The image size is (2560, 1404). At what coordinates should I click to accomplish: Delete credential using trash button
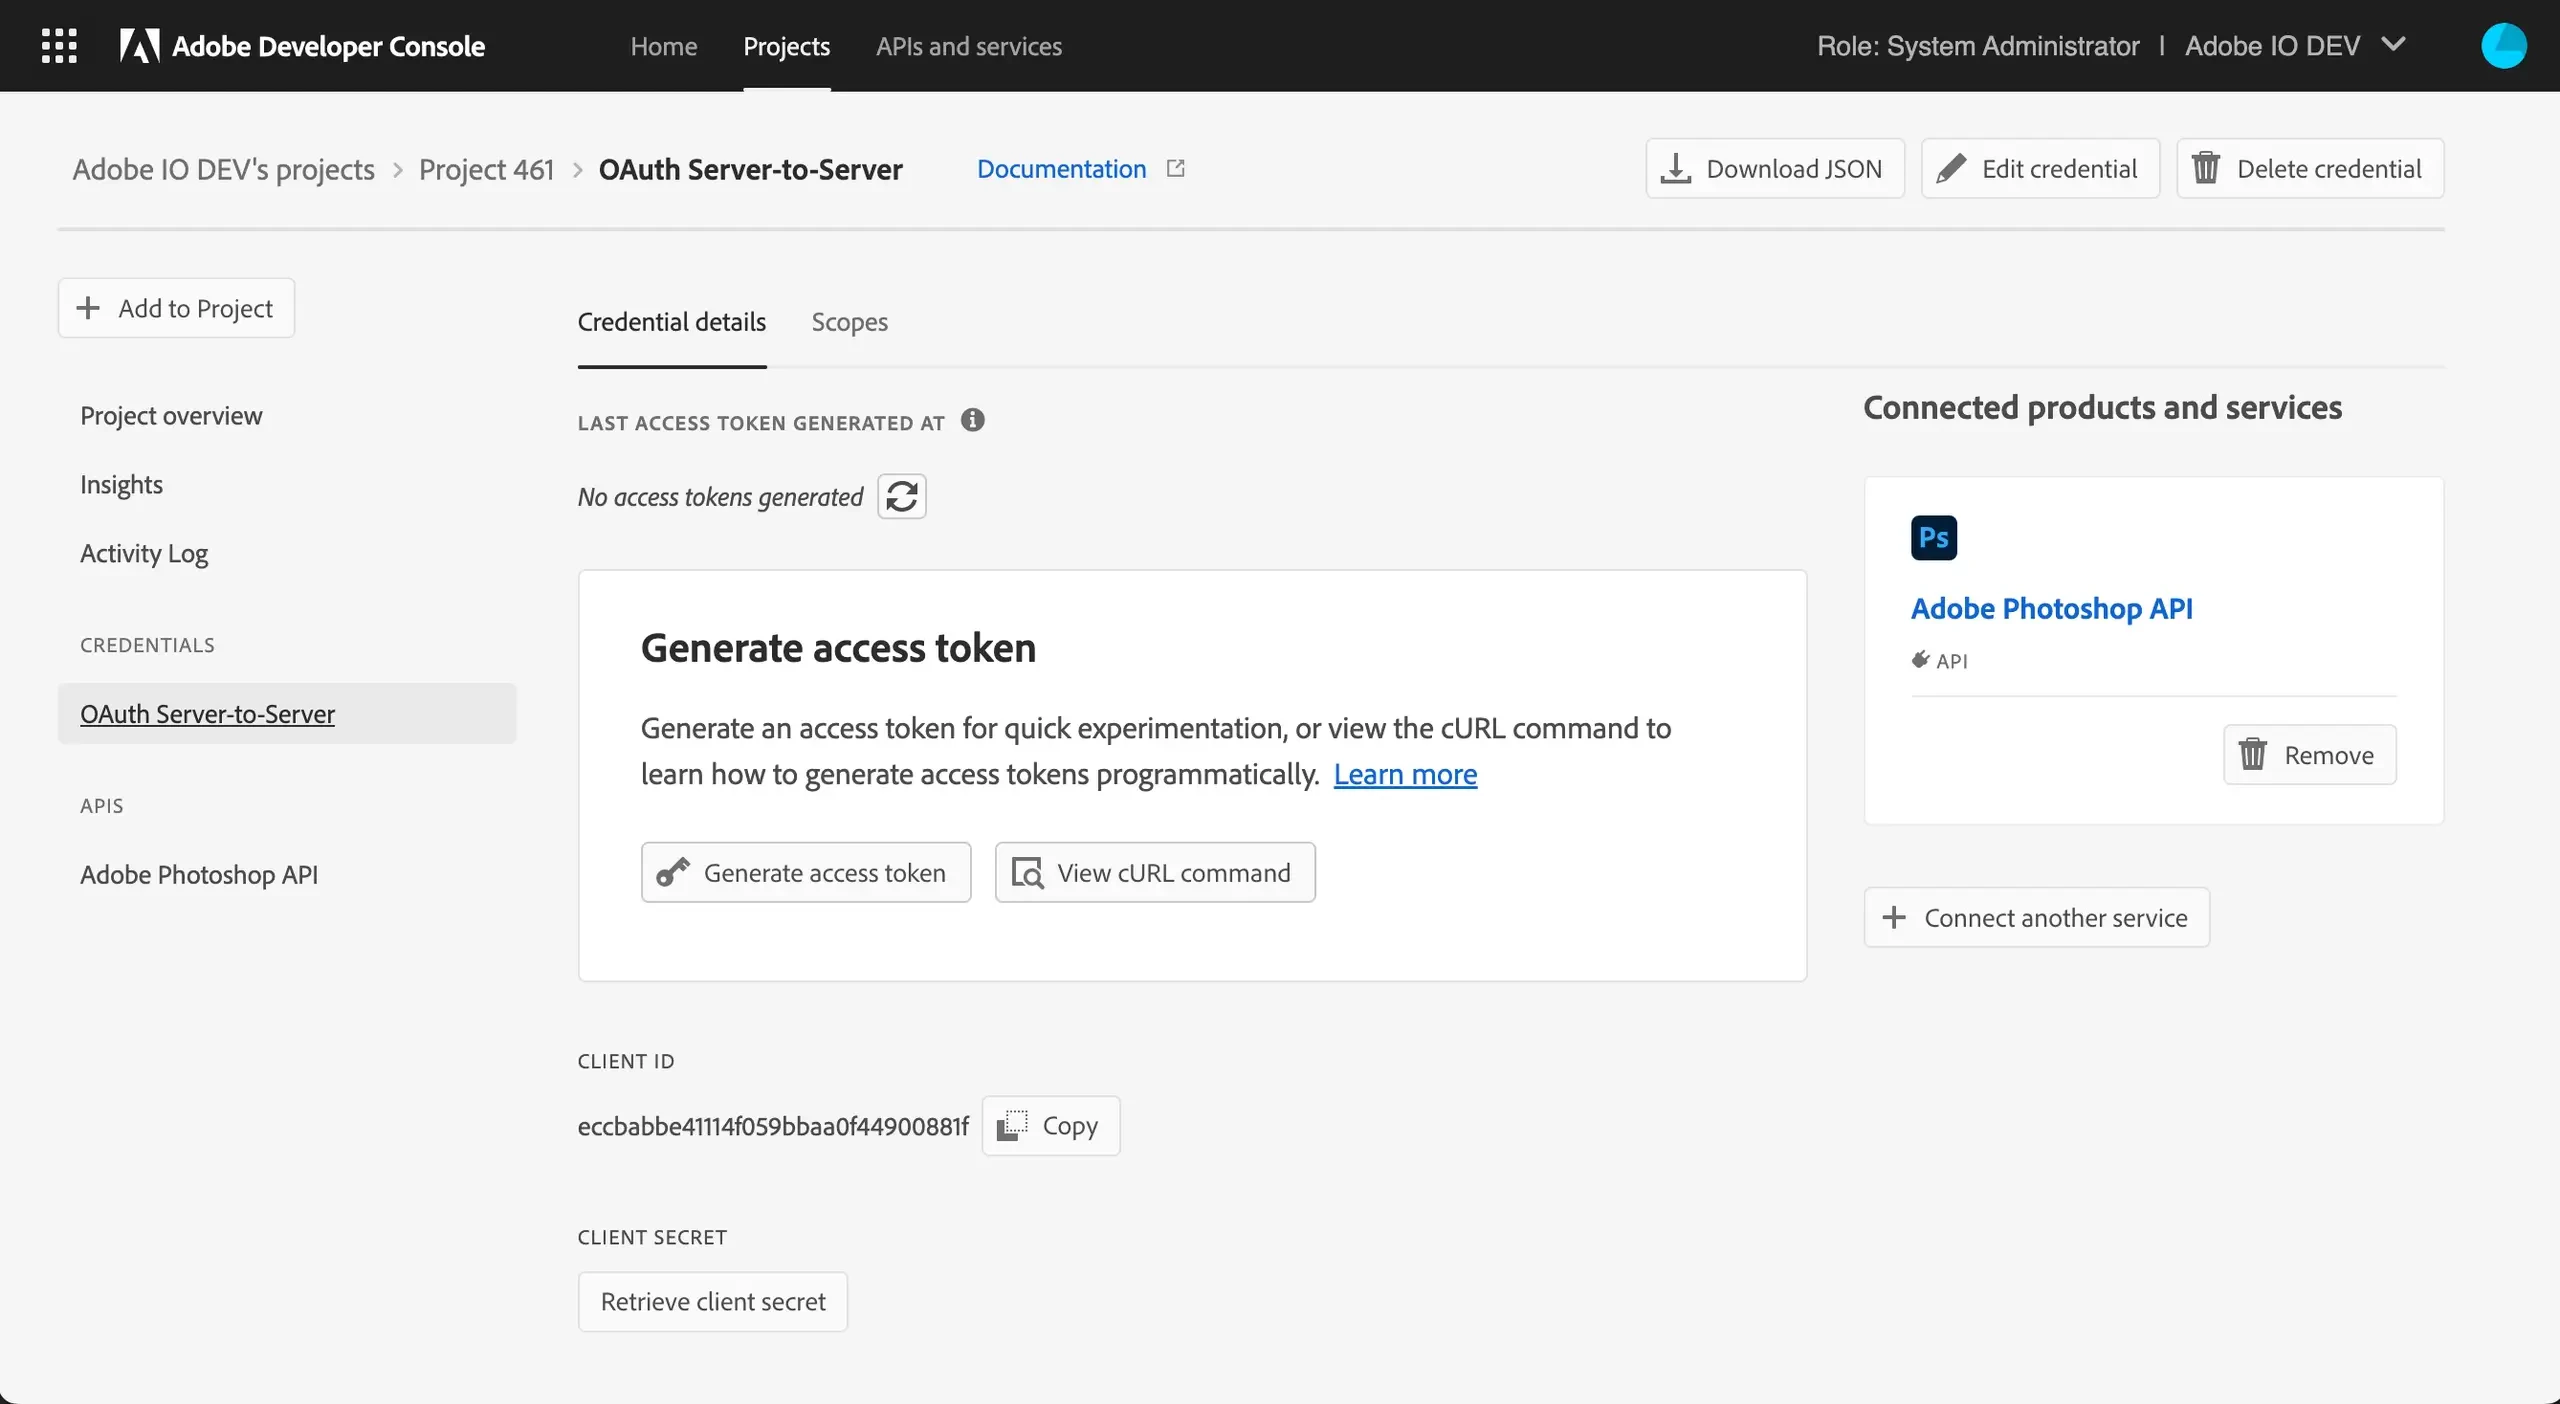(x=2309, y=169)
